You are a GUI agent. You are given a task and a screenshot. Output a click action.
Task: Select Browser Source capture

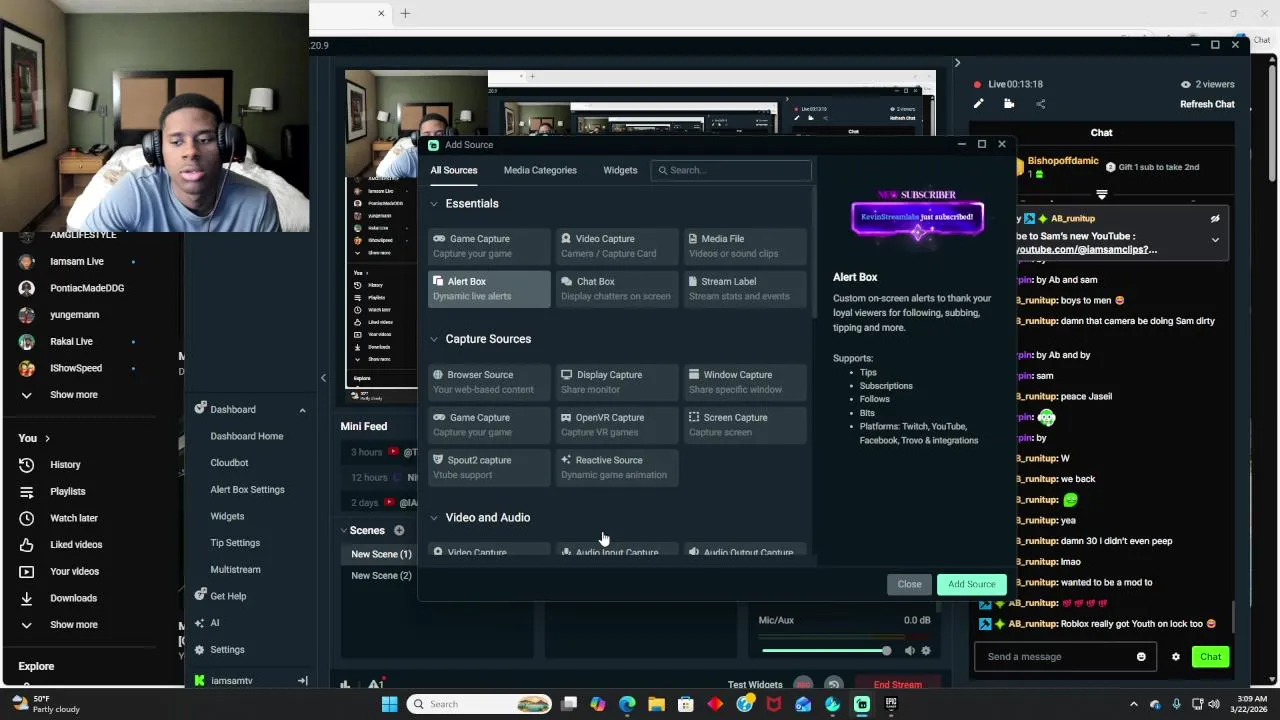(489, 382)
